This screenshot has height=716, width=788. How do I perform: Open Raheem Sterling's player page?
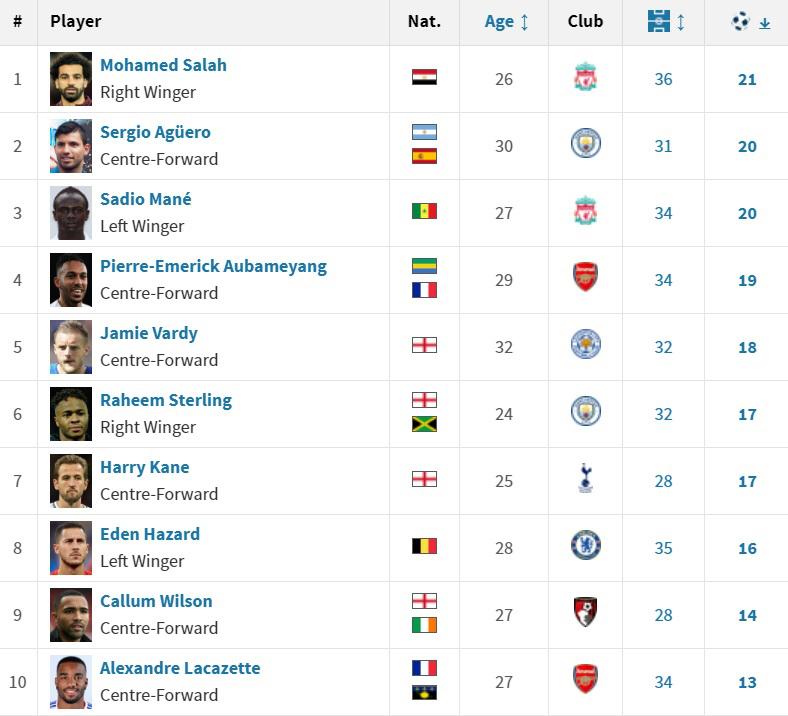(165, 400)
